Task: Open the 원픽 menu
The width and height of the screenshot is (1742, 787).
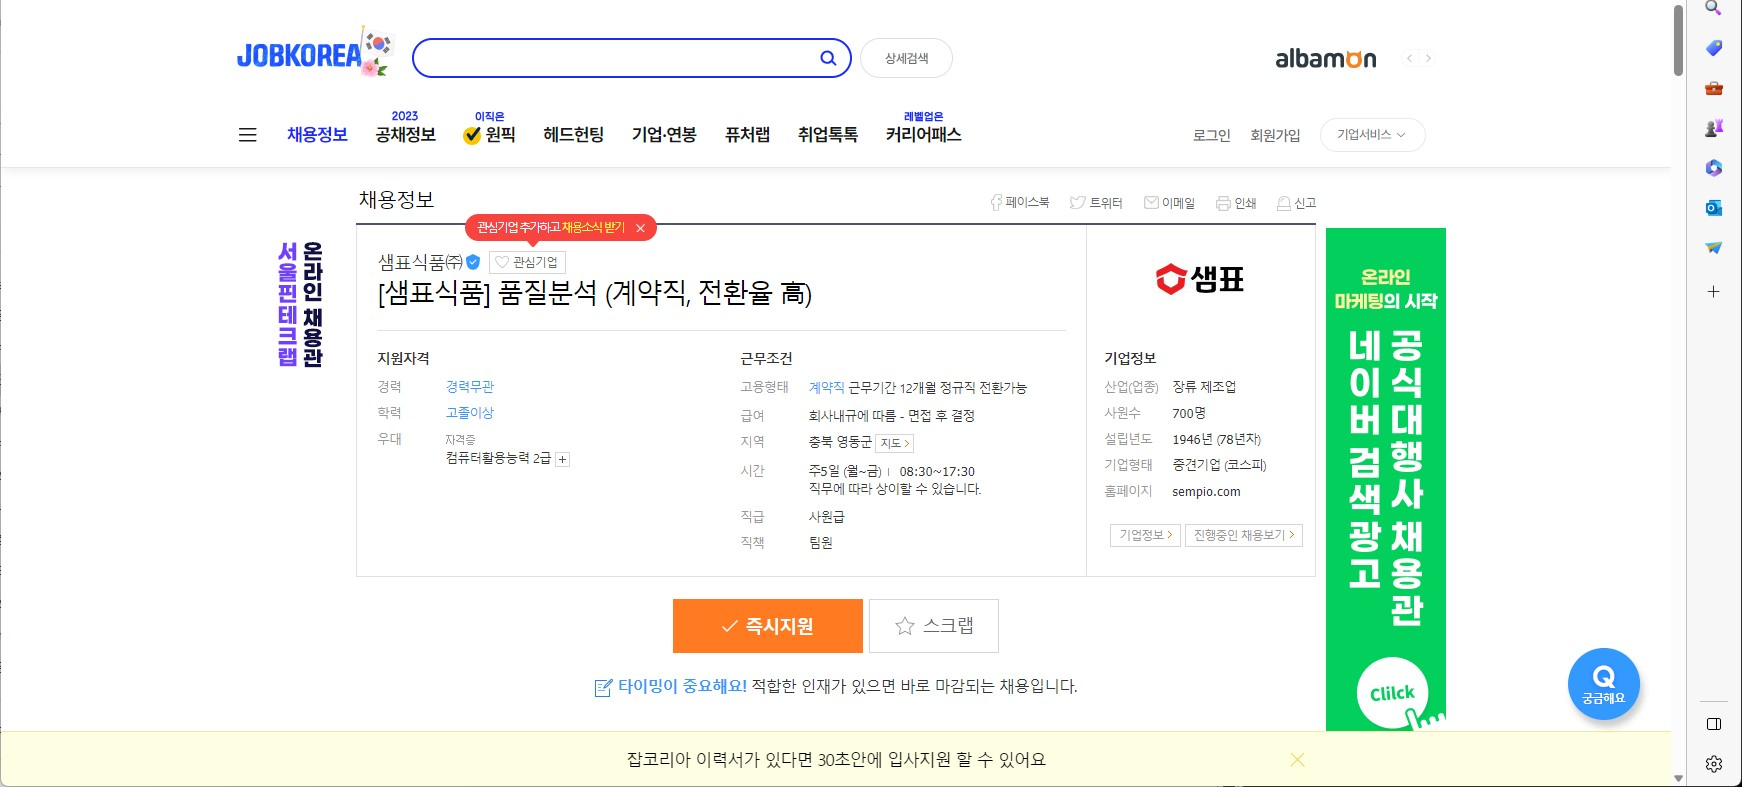Action: [490, 135]
